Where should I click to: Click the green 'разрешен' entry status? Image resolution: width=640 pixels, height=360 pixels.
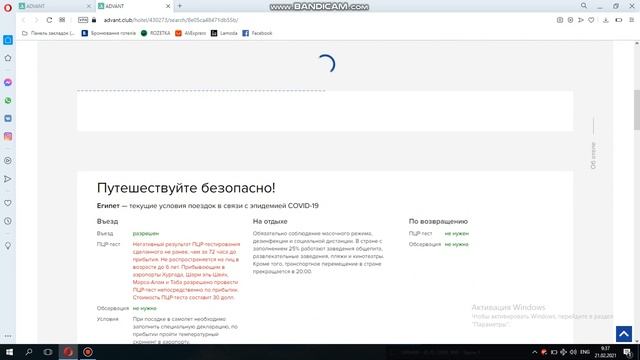pyautogui.click(x=146, y=233)
